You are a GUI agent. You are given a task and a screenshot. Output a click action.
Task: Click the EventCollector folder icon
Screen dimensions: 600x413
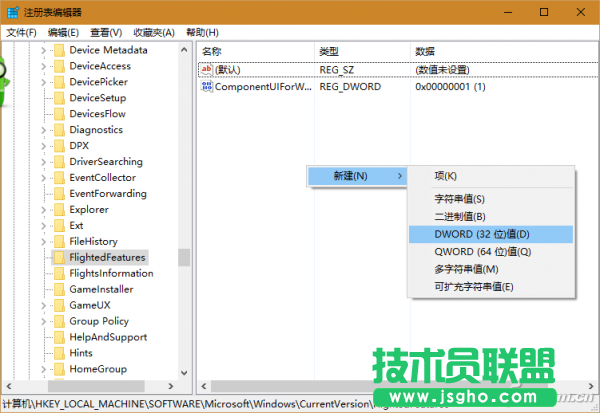click(x=59, y=178)
